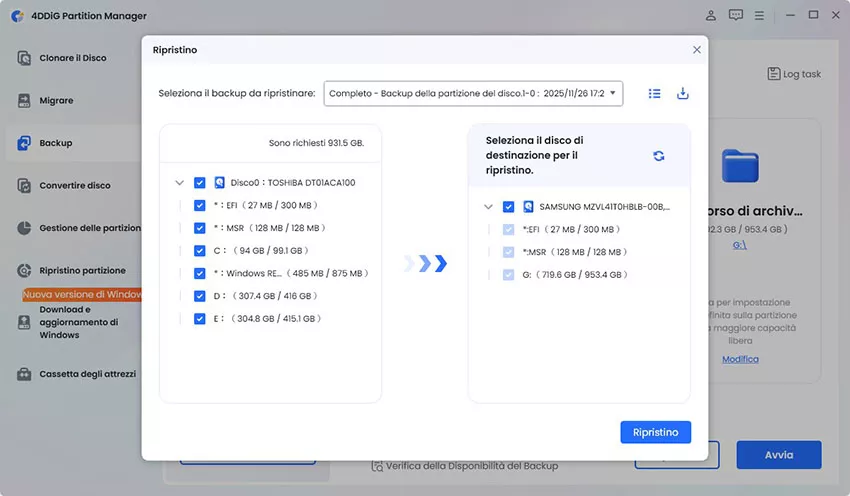Toggle the source MSR 128 MB checkbox
This screenshot has width=850, height=496.
199,228
